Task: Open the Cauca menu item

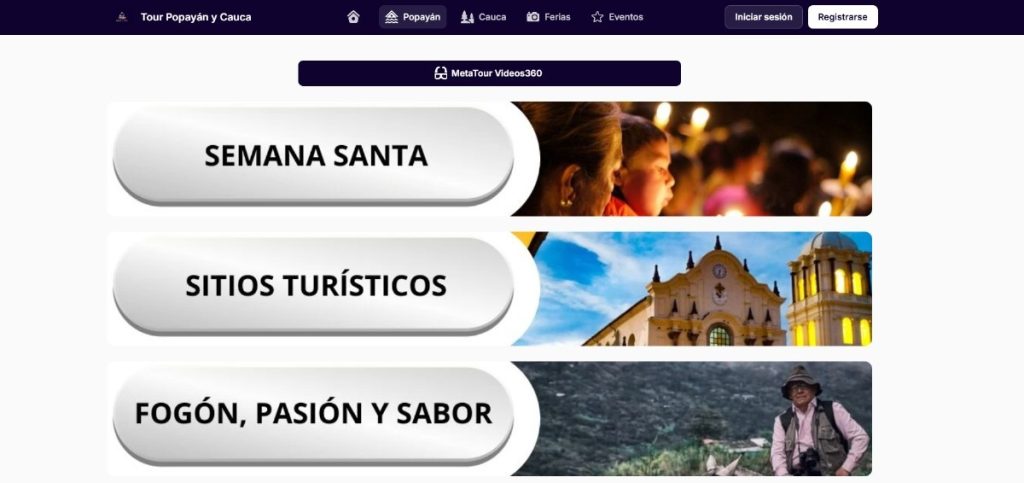Action: 484,17
